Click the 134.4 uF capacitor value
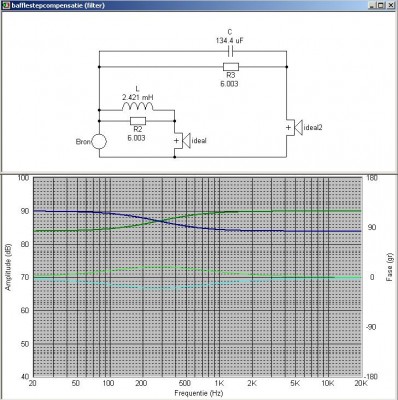 (229, 40)
